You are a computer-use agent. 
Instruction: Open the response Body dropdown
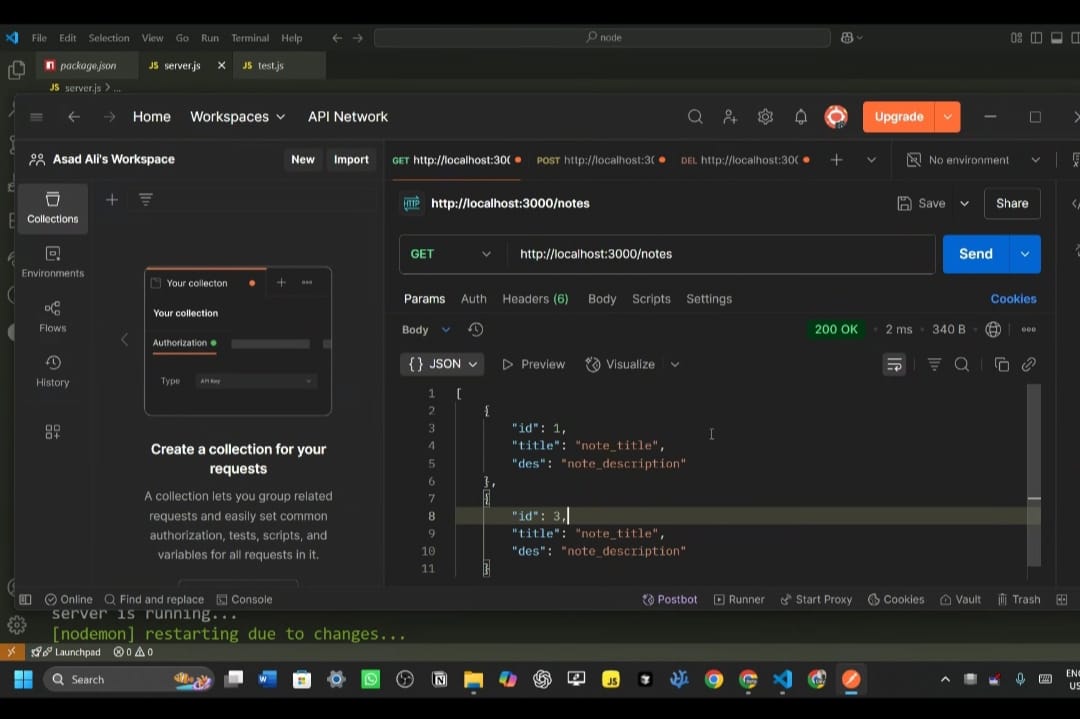coord(426,330)
